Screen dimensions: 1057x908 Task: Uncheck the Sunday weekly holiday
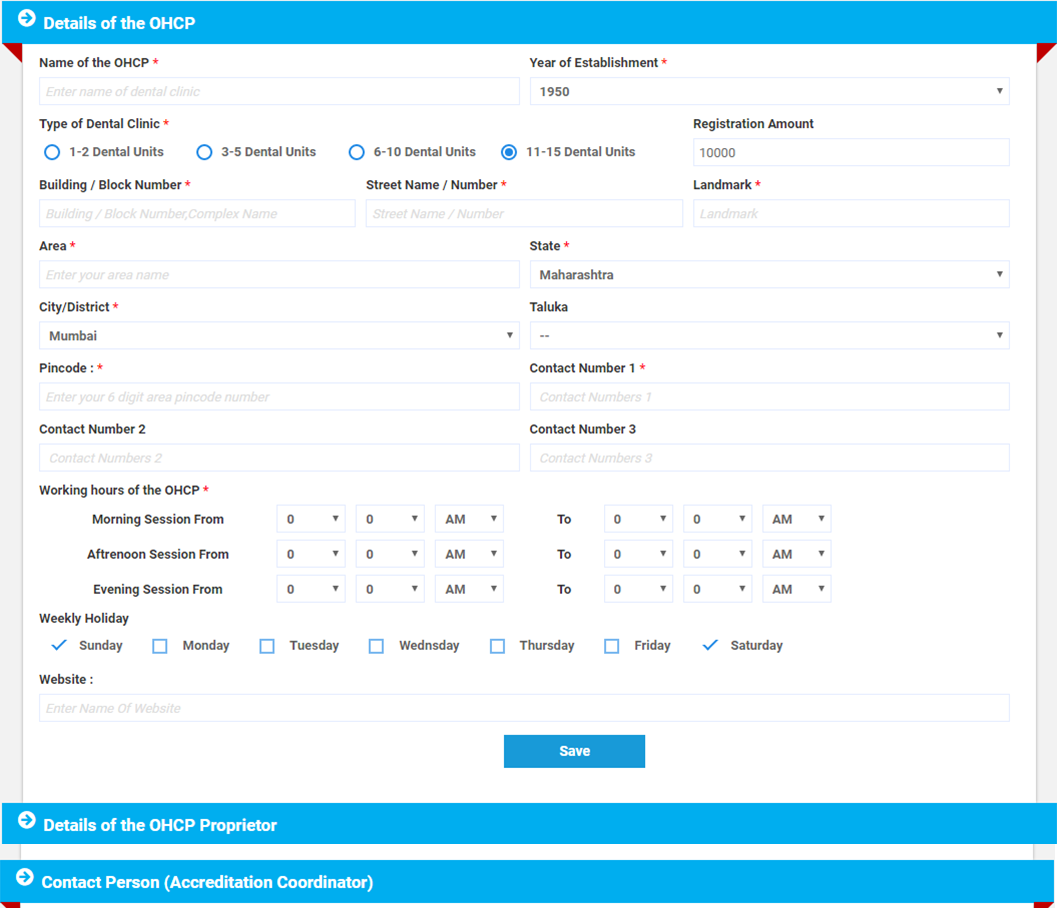click(59, 646)
